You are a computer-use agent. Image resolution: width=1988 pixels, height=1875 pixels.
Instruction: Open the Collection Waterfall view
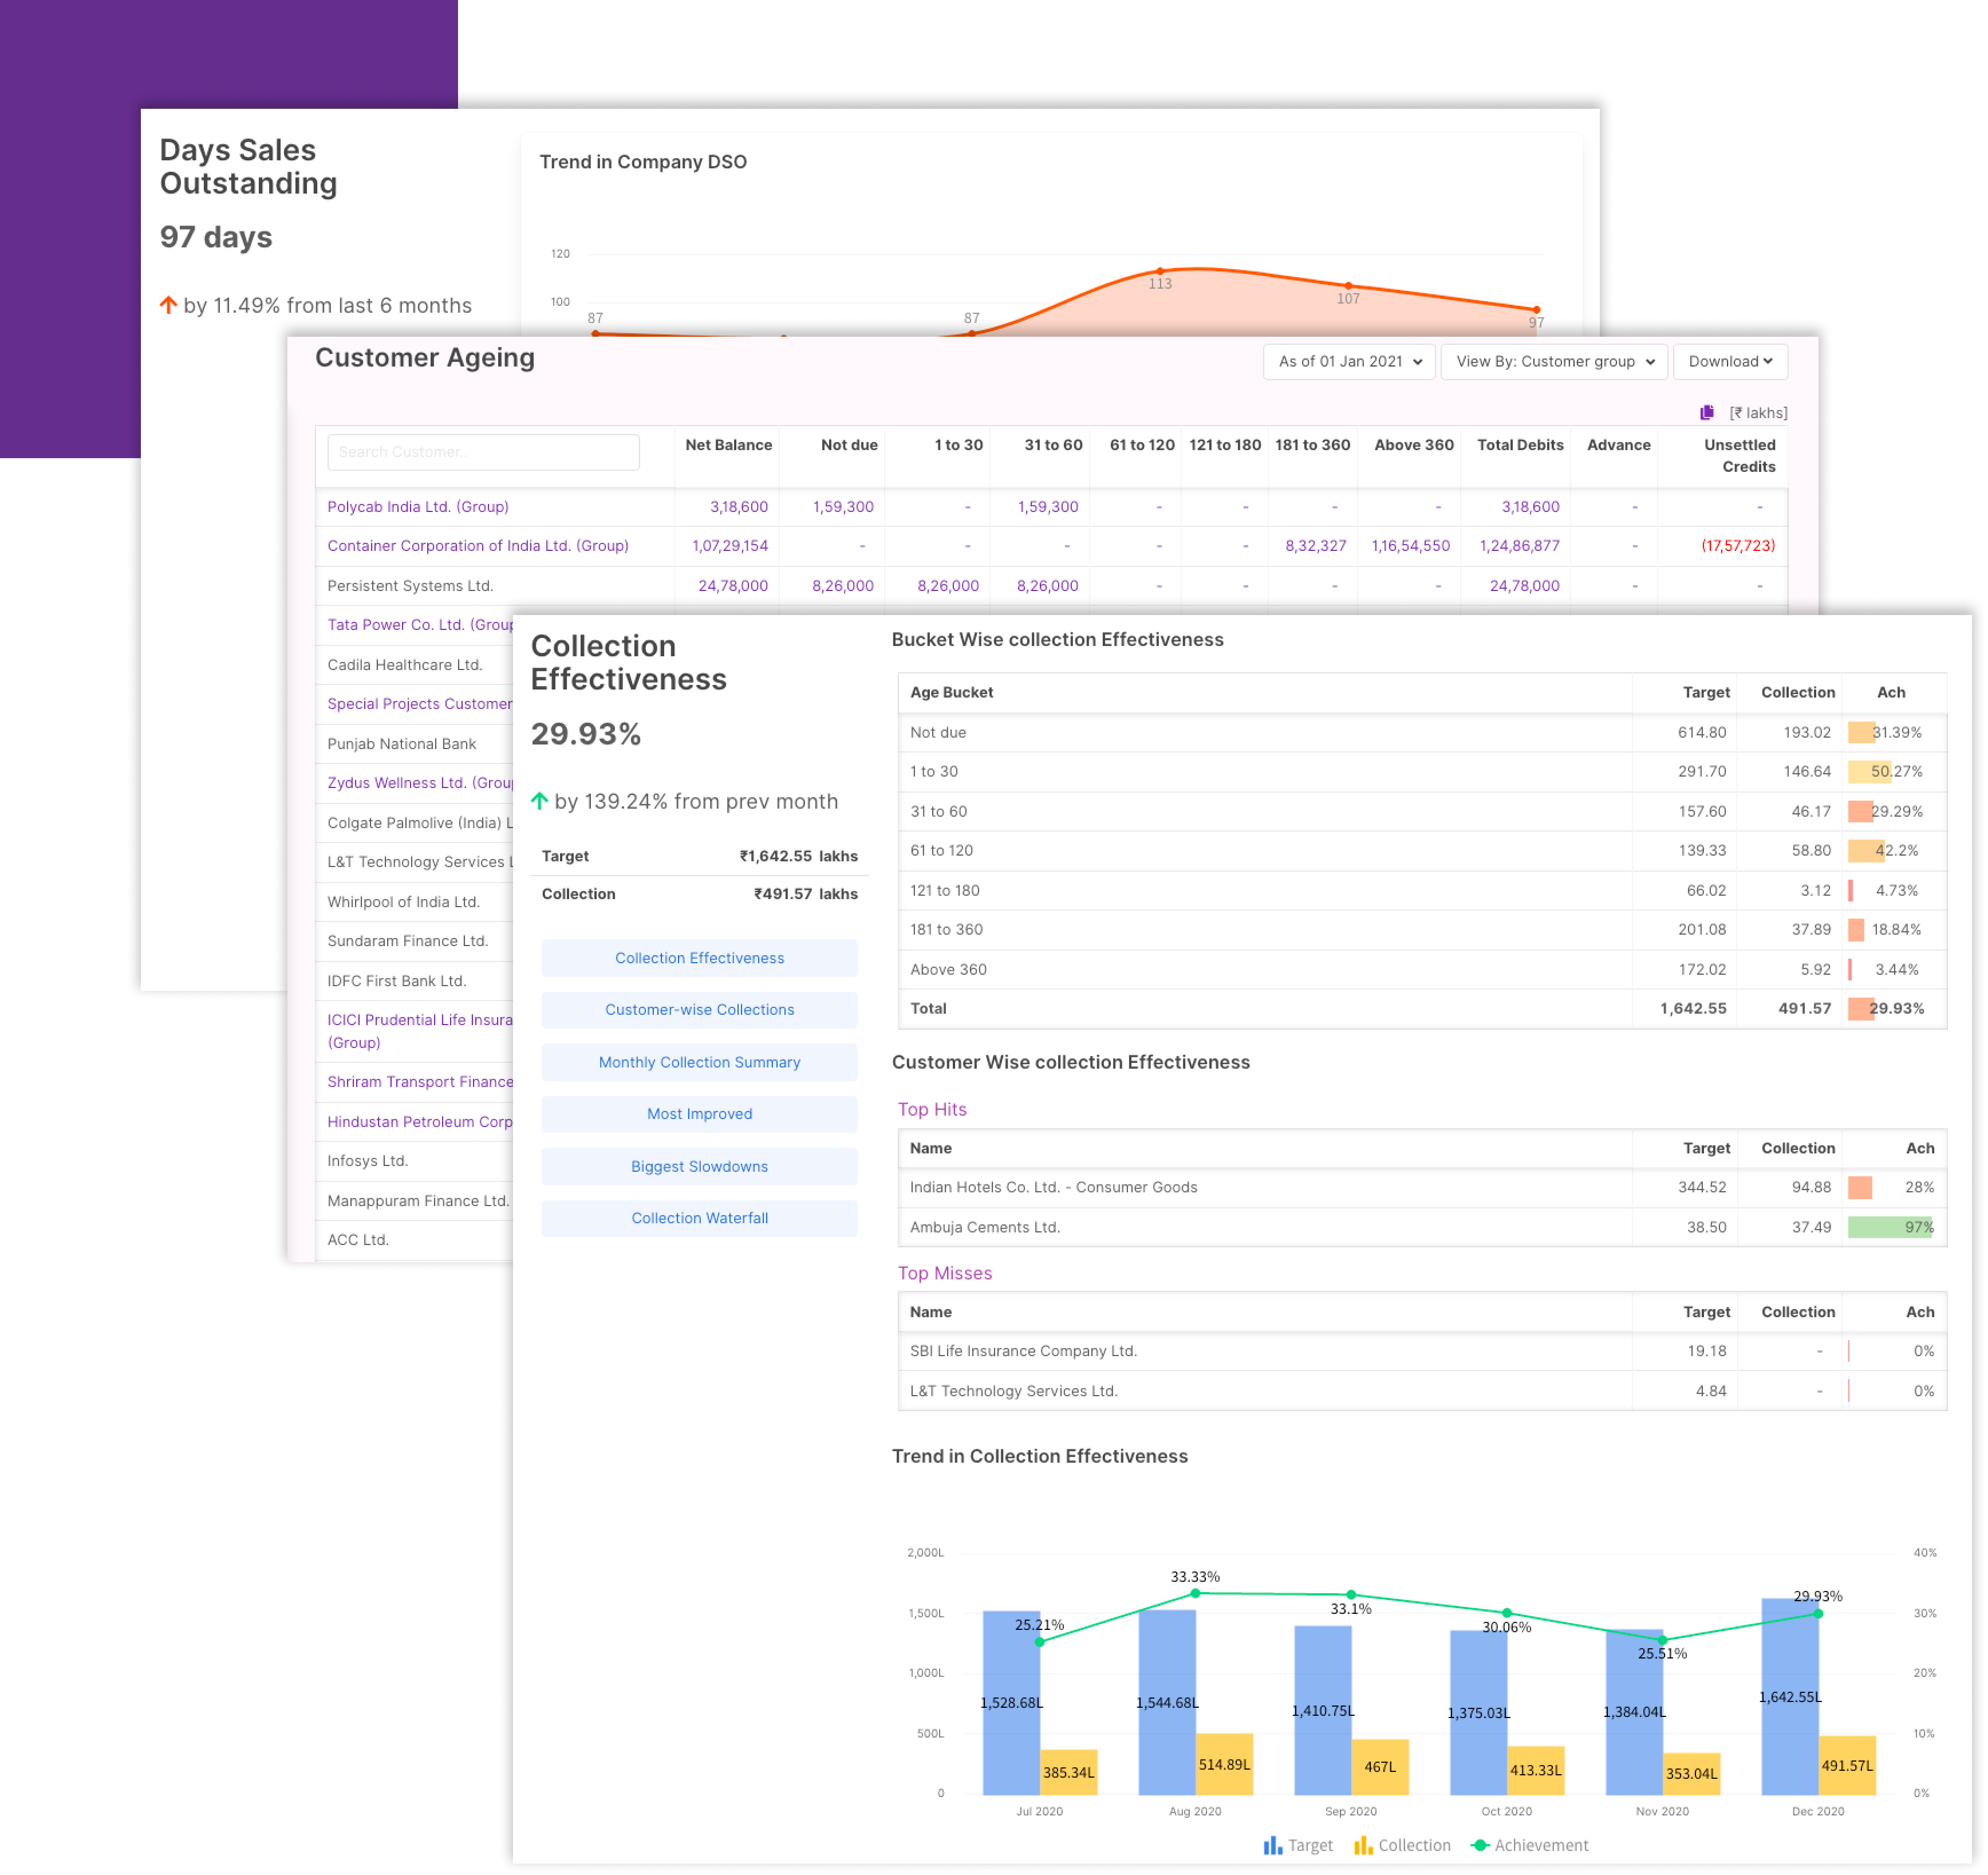point(699,1218)
